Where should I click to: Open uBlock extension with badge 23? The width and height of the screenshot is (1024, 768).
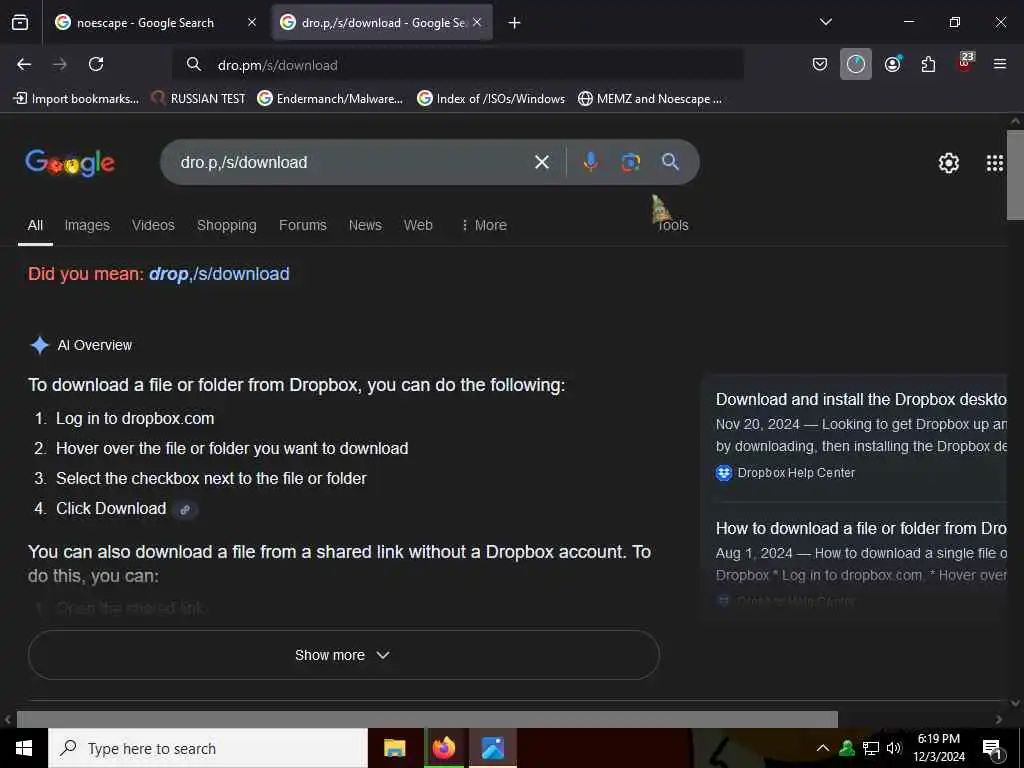click(965, 63)
